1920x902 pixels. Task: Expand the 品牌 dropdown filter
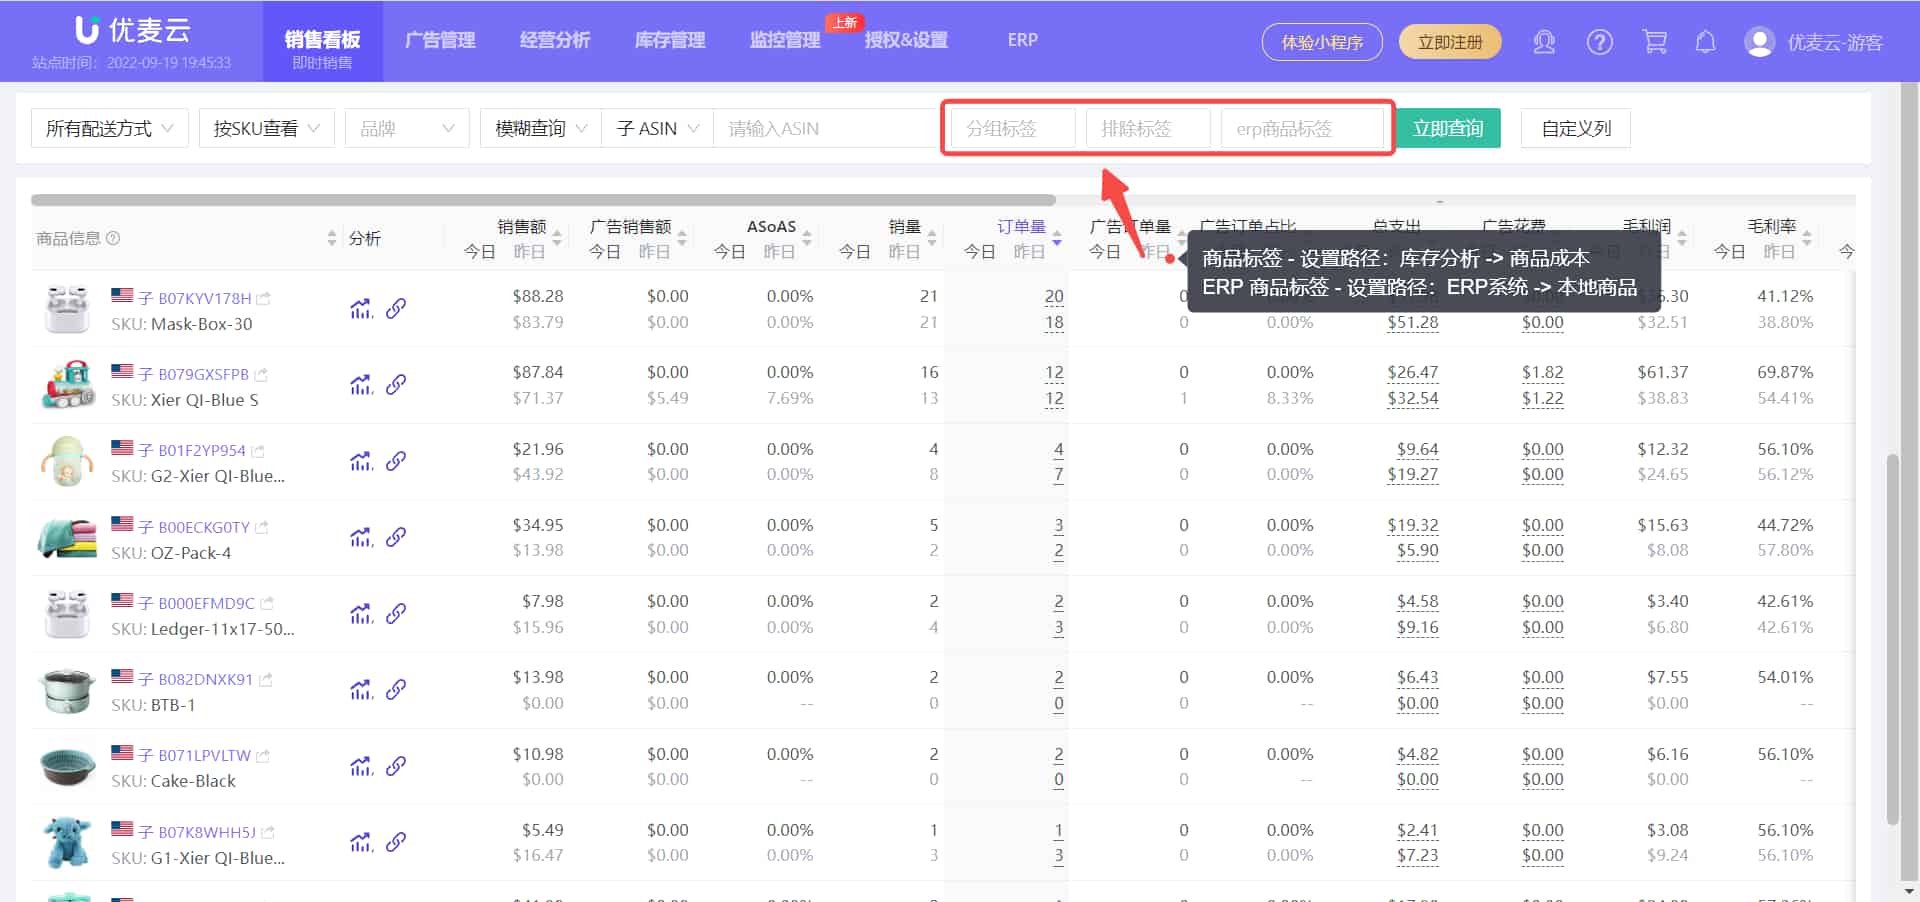point(406,128)
